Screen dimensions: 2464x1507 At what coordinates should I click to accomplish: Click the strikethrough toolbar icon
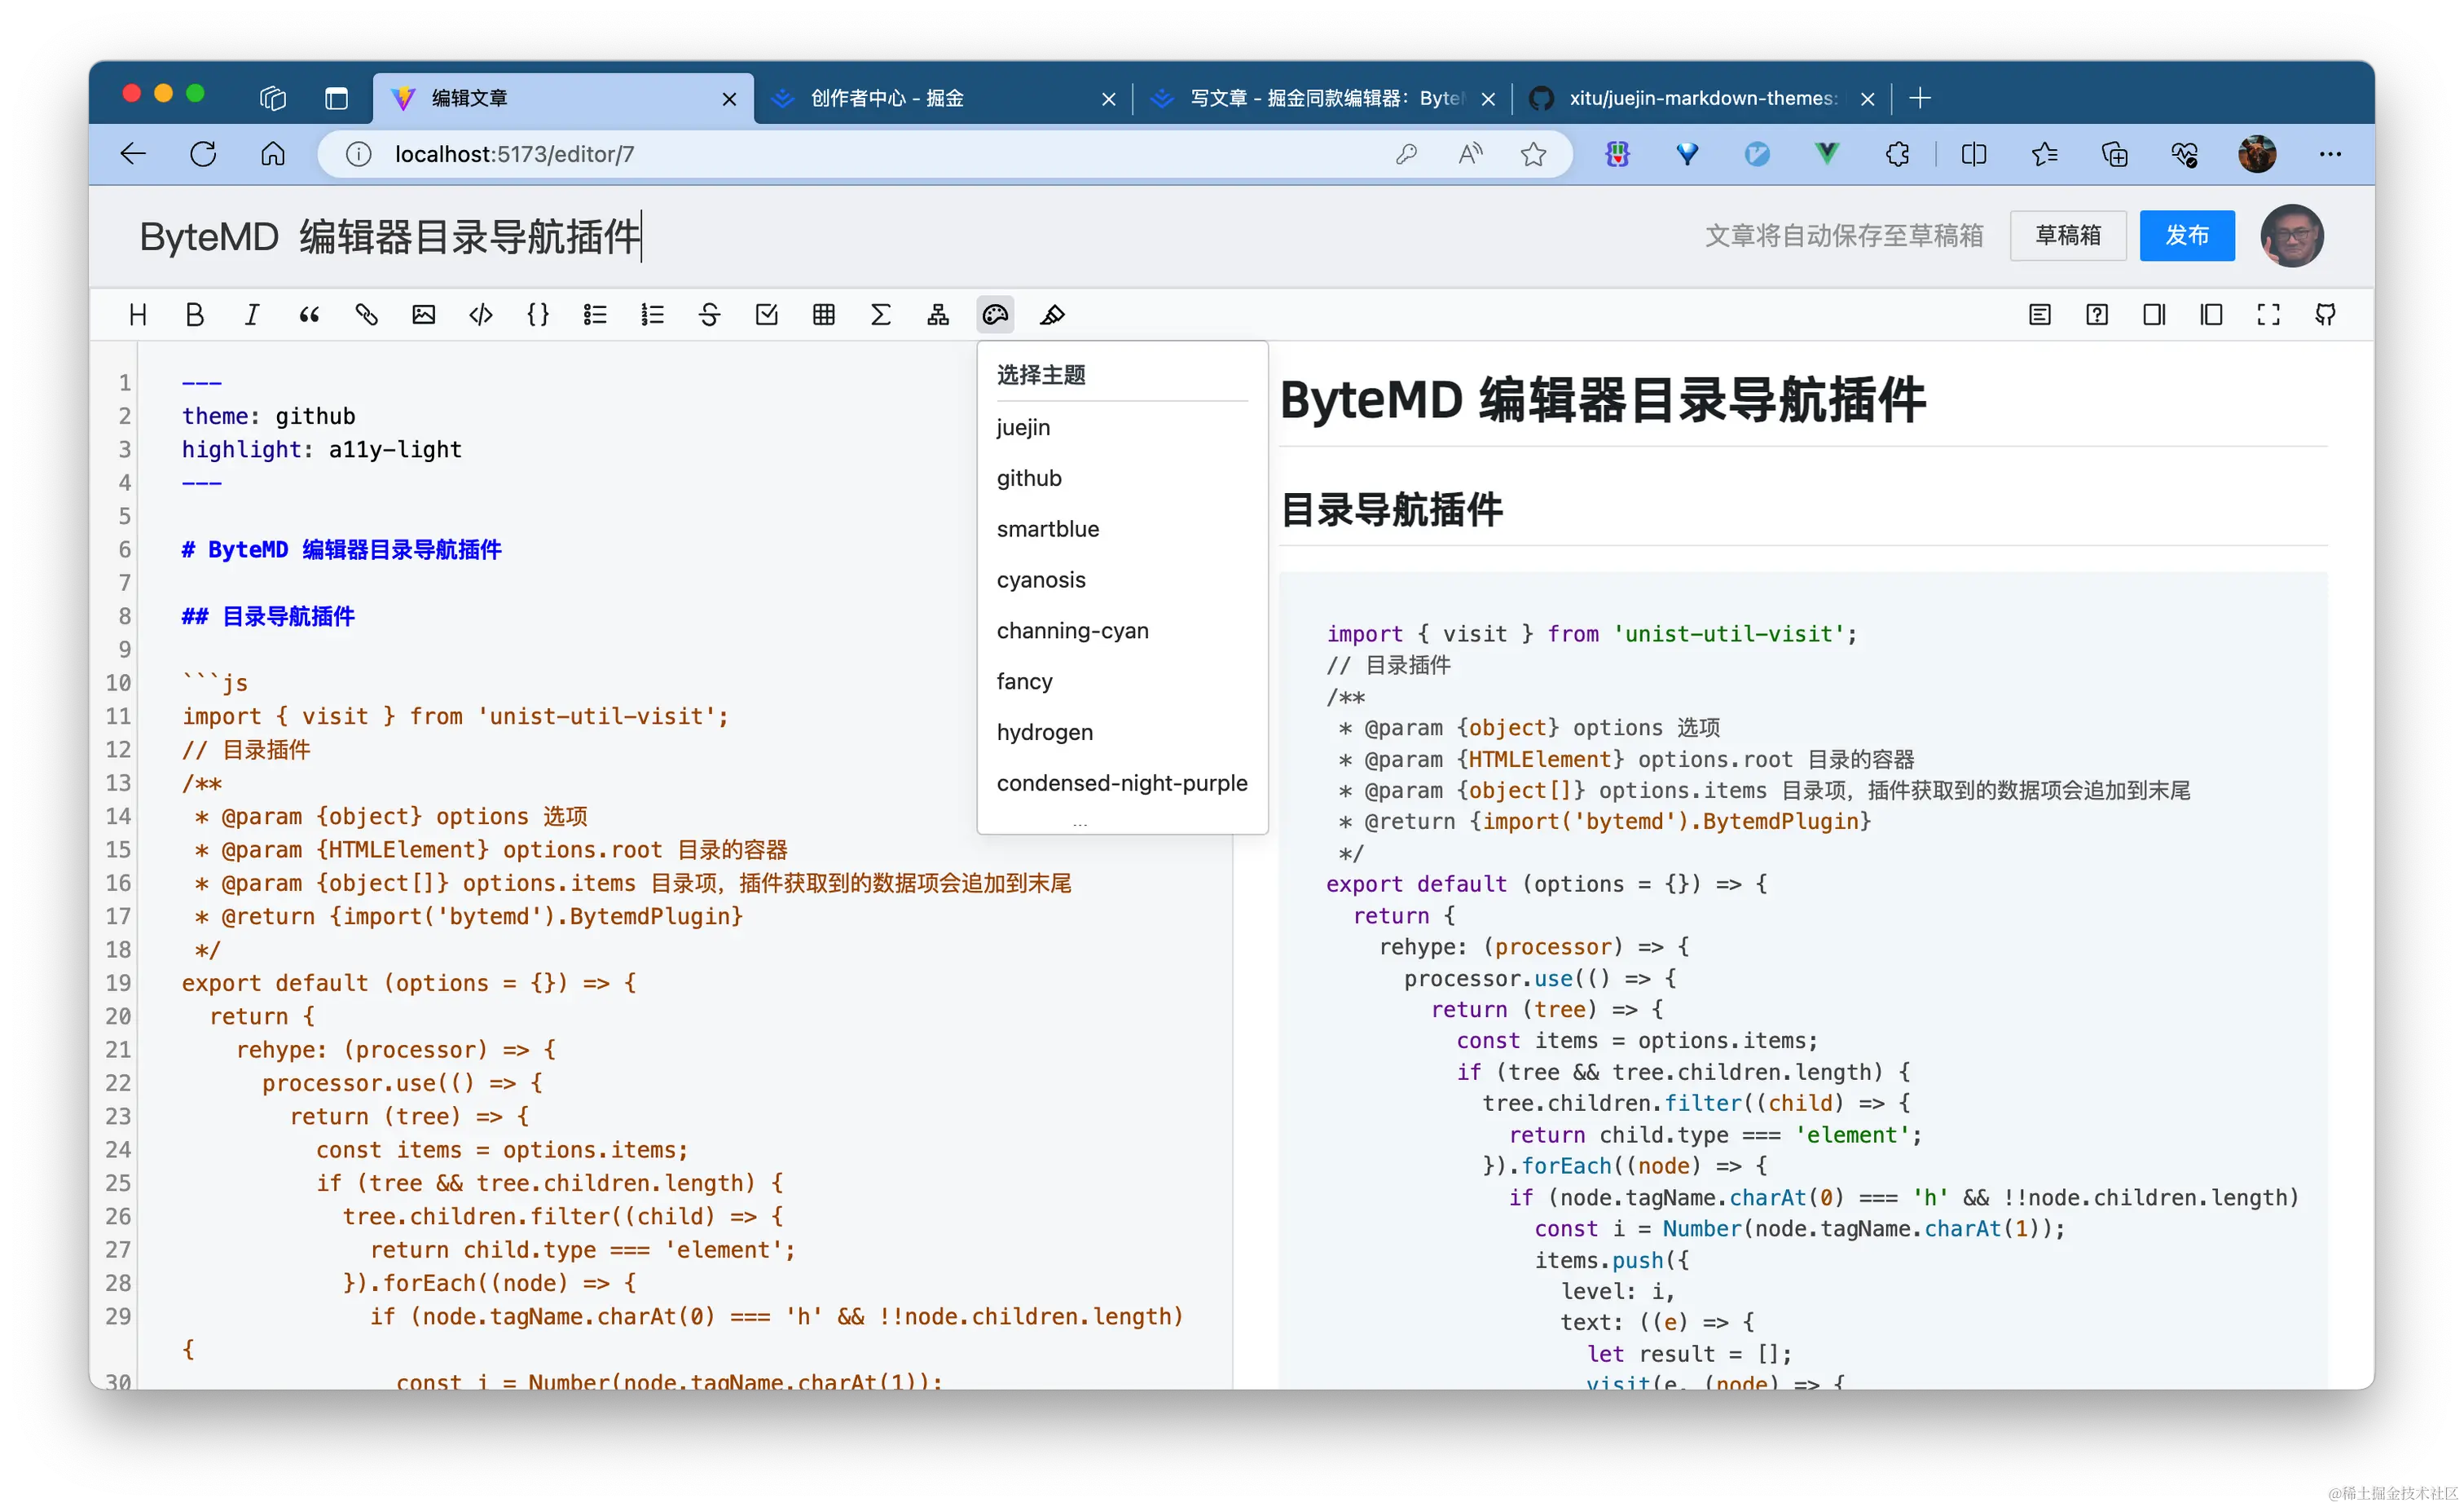[709, 315]
